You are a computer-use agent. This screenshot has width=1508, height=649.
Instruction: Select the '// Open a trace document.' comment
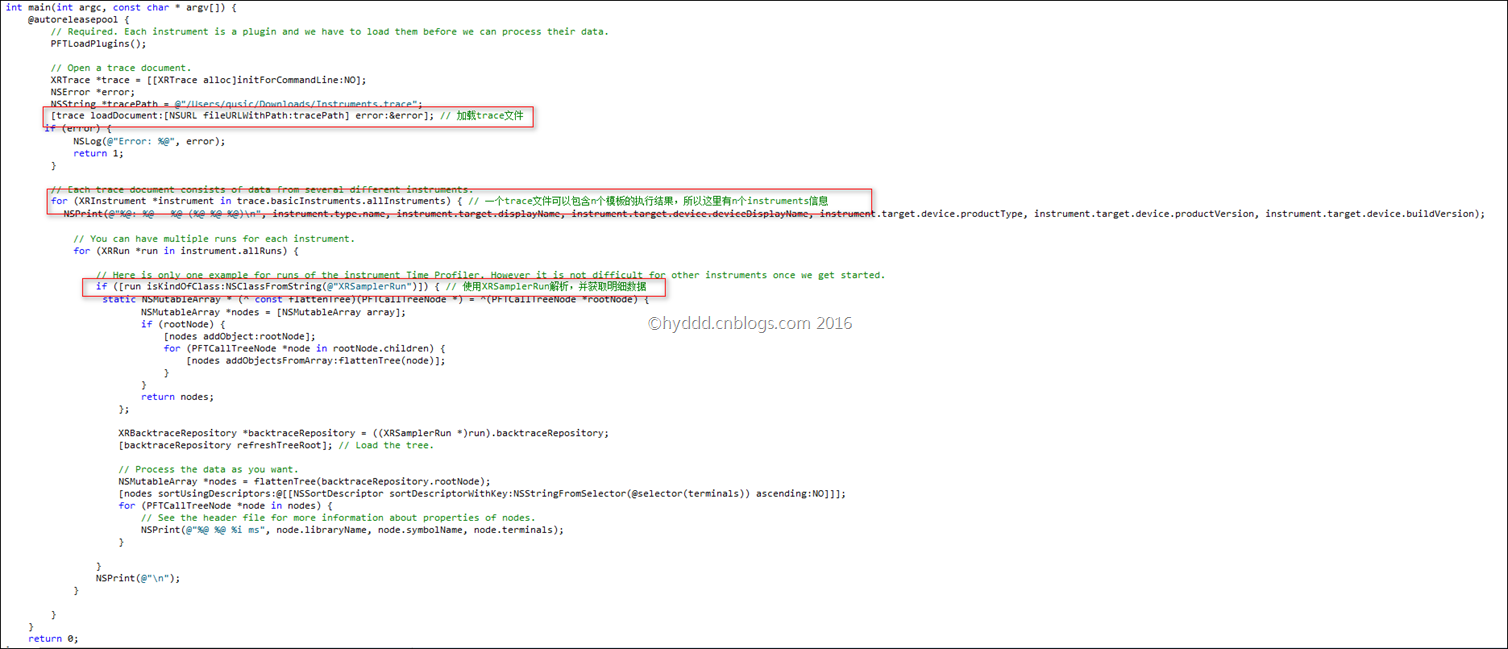pyautogui.click(x=120, y=68)
